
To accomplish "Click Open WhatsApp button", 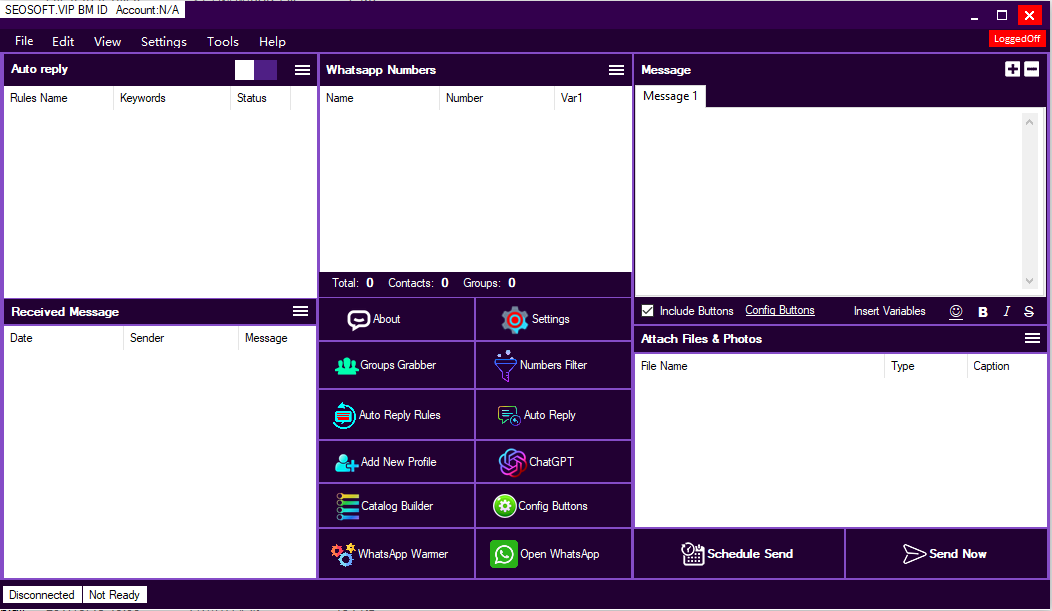I will pos(554,554).
